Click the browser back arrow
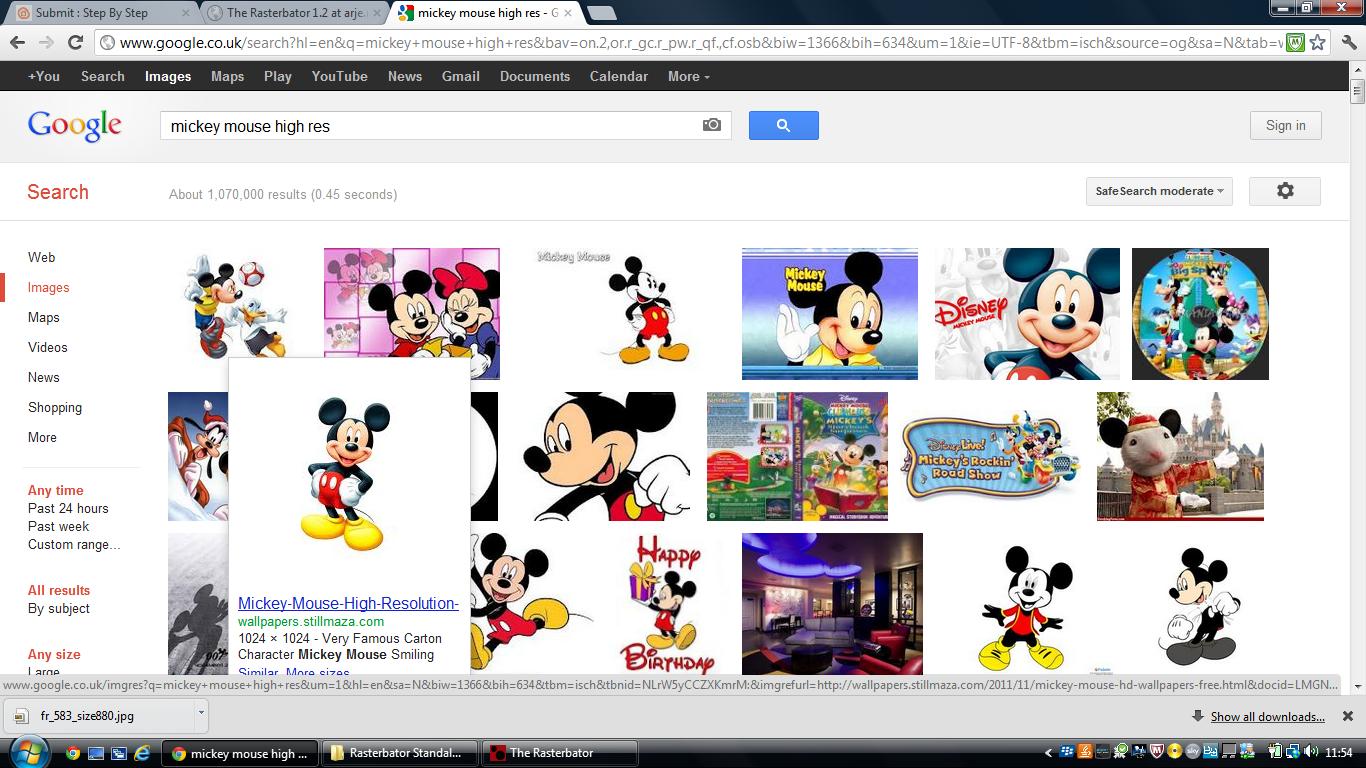Image resolution: width=1366 pixels, height=768 pixels. coord(17,42)
